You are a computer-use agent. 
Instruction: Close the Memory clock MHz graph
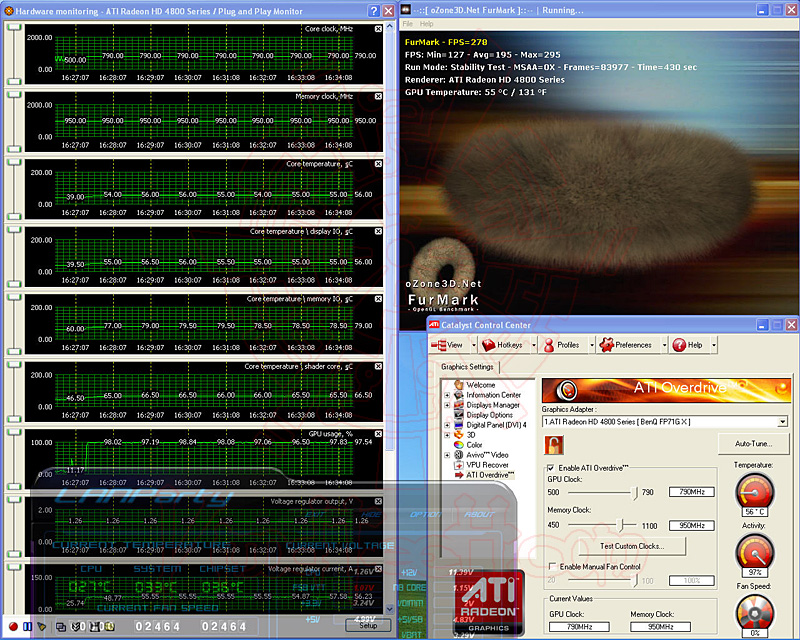[378, 96]
